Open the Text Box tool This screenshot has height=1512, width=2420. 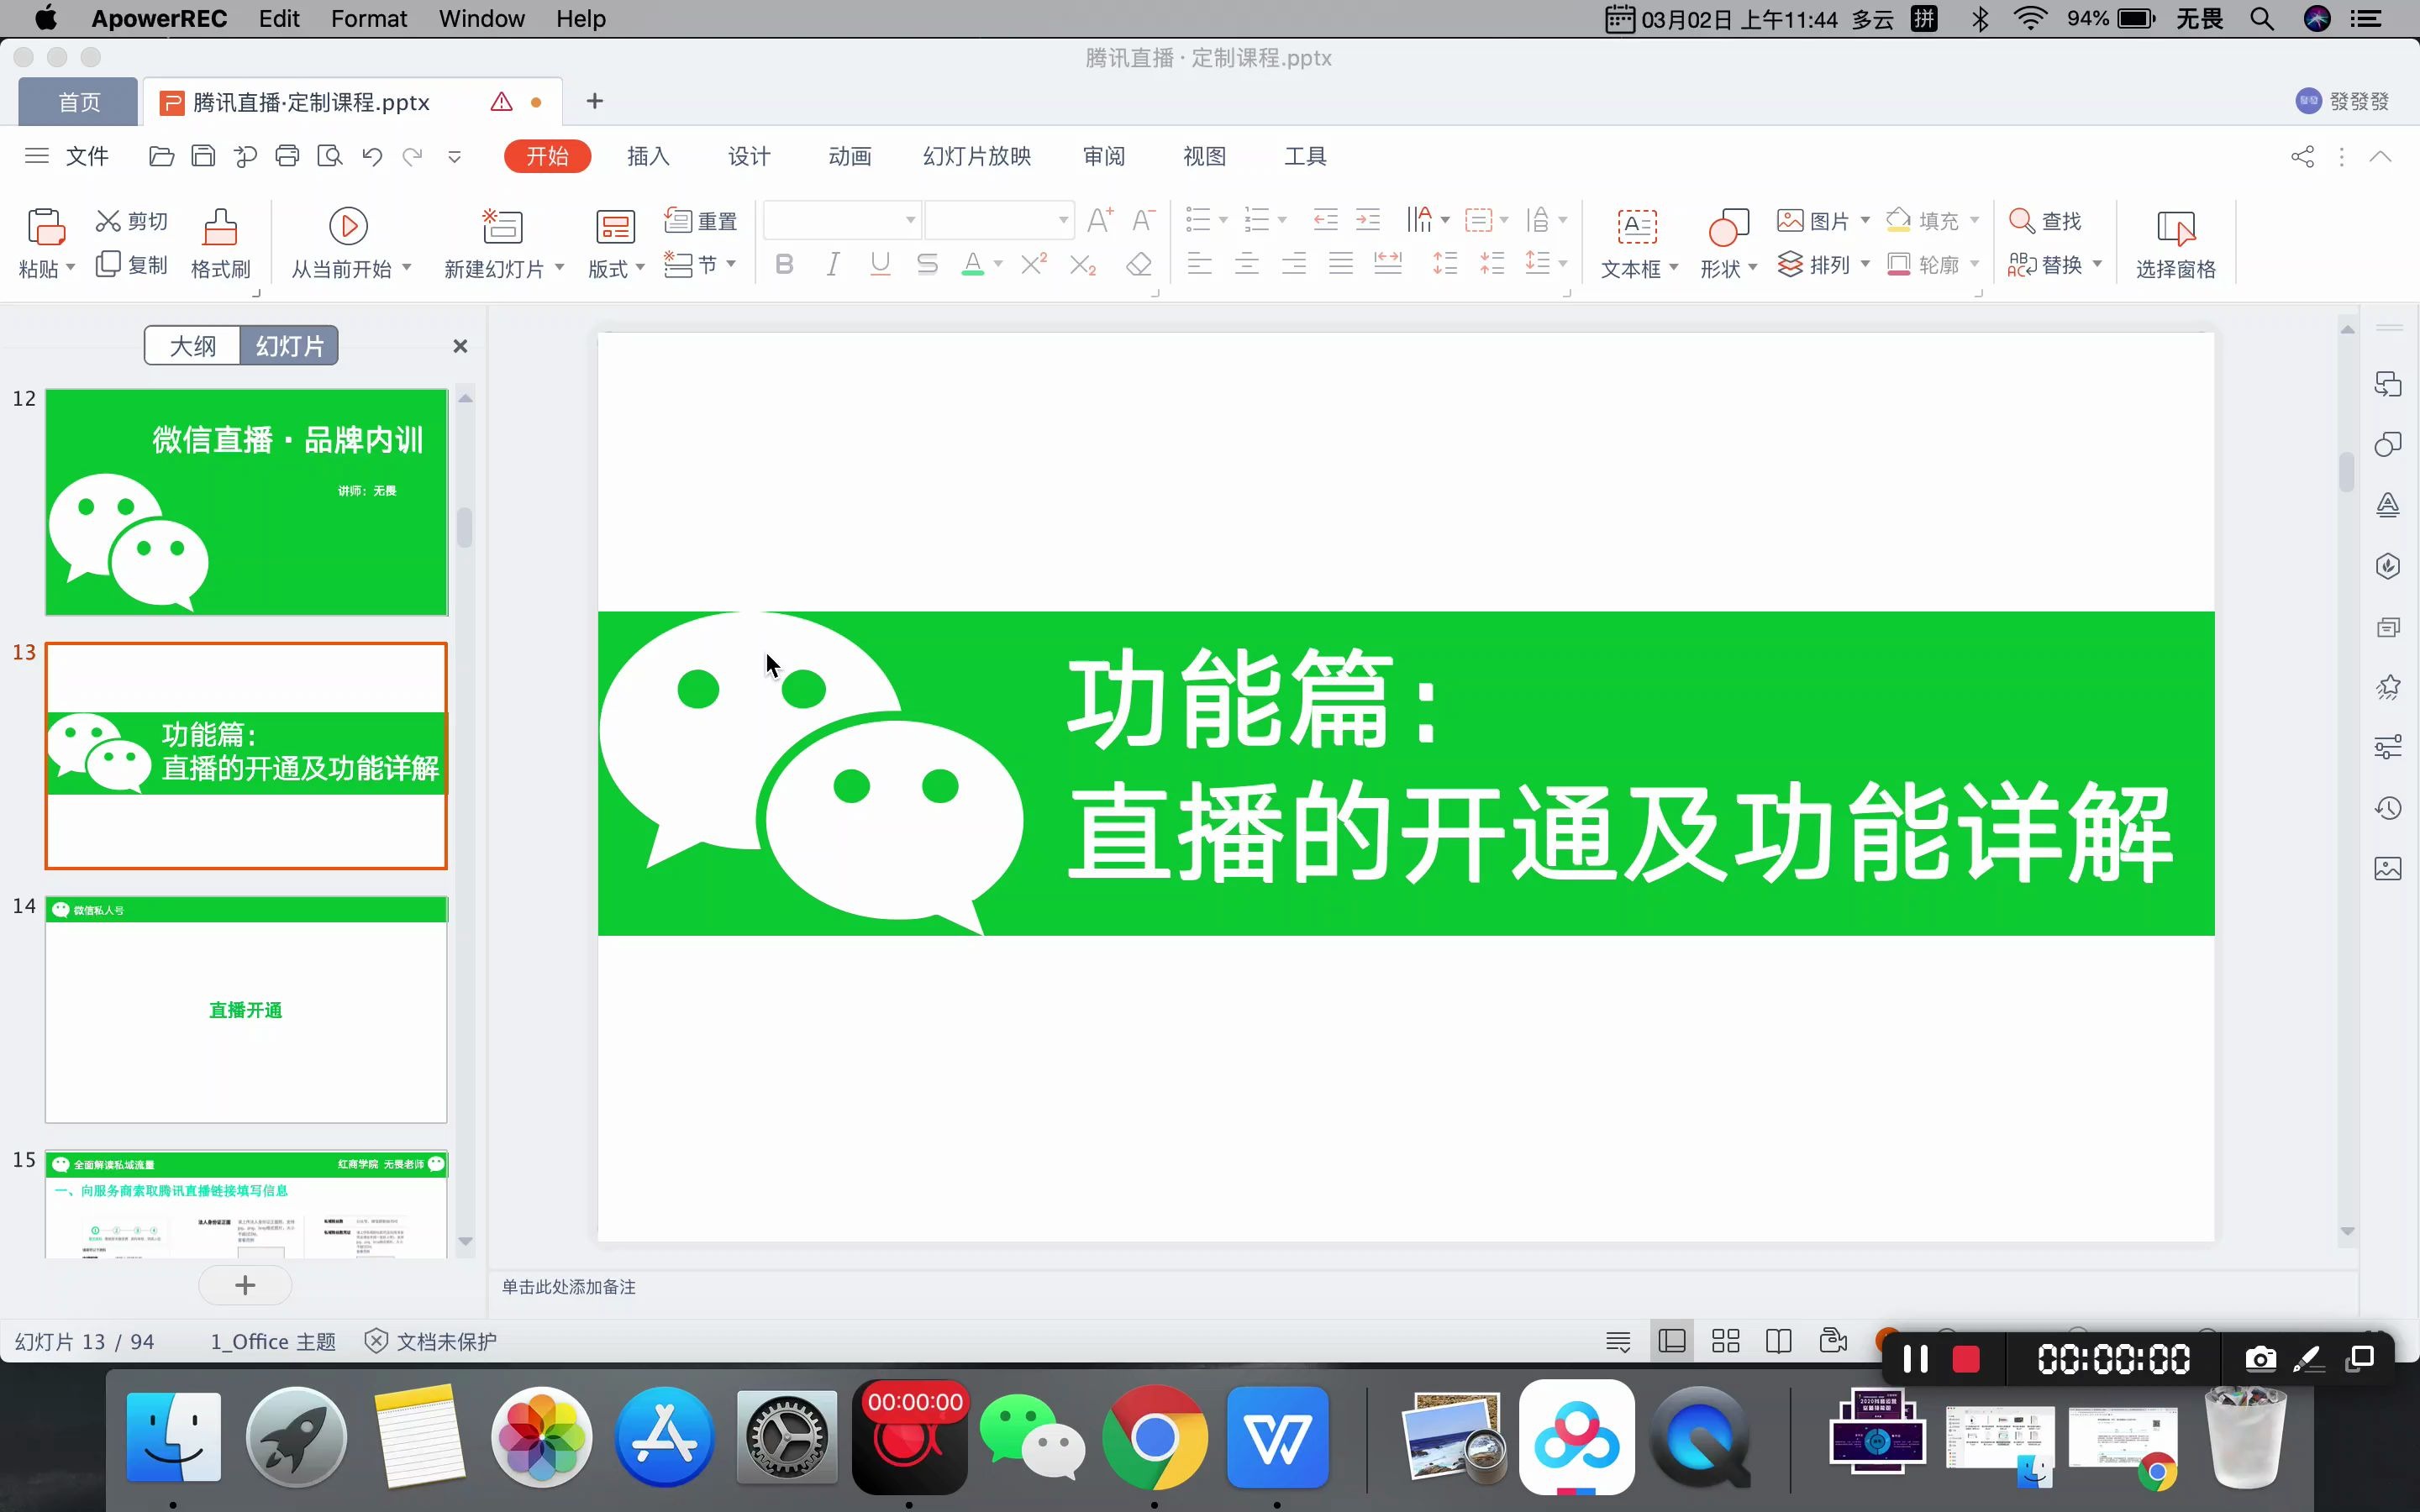point(1637,227)
